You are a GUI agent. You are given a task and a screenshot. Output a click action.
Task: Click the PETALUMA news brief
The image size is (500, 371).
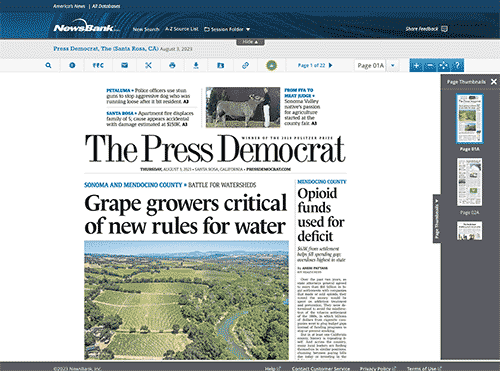pos(148,96)
